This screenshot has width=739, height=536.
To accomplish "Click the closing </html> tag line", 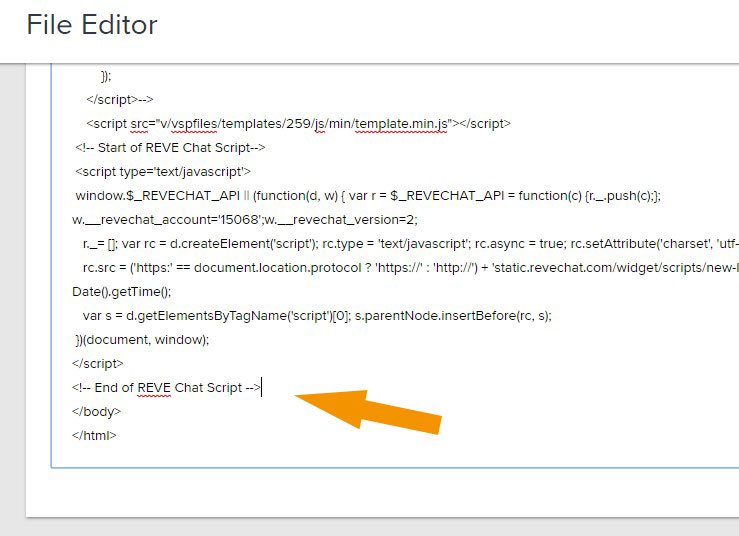I will (x=95, y=435).
